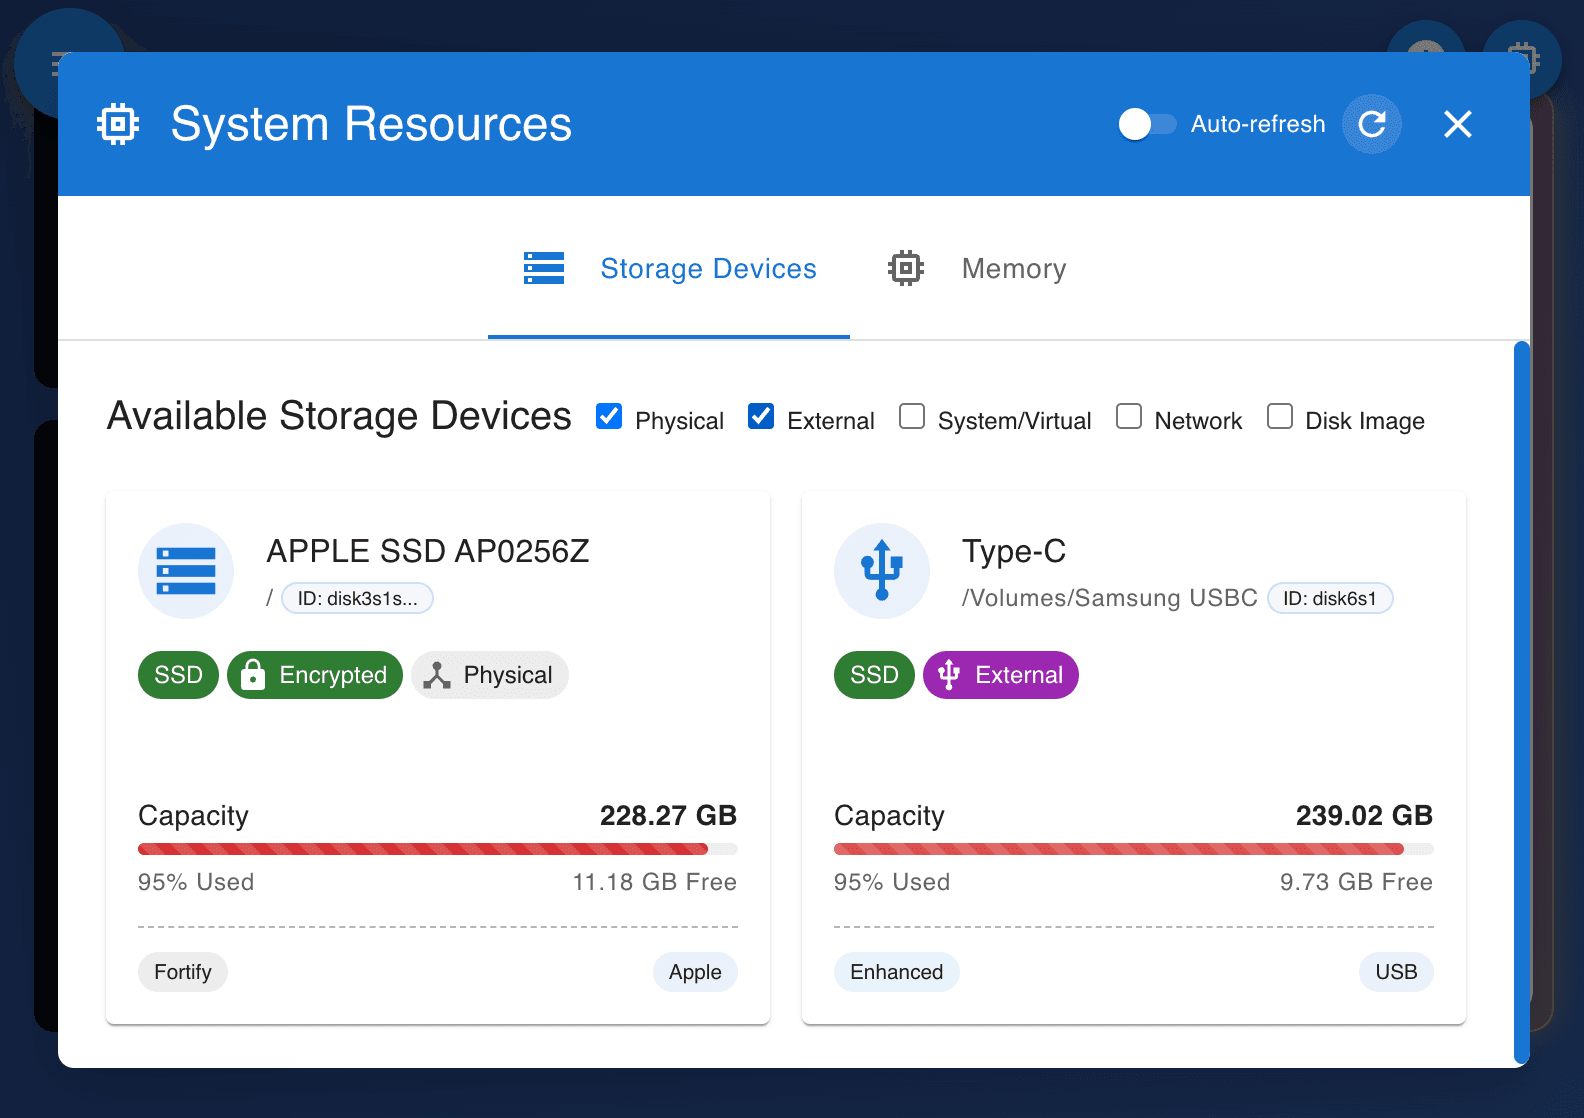Click the Encrypted badge
The width and height of the screenshot is (1584, 1118).
315,675
